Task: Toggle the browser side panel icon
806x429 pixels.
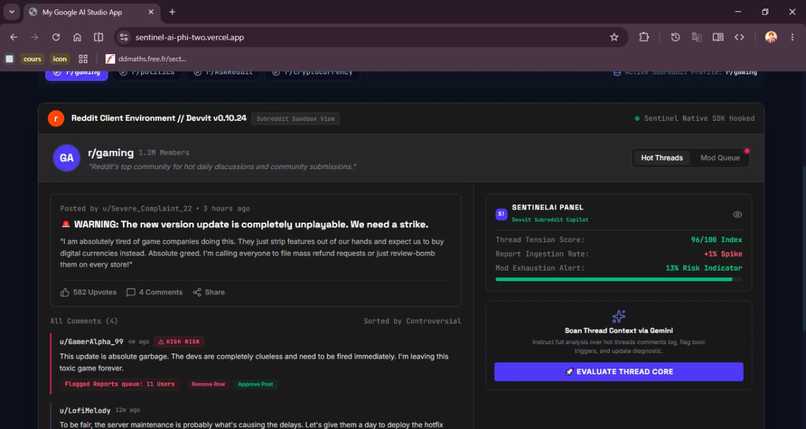Action: (x=718, y=37)
